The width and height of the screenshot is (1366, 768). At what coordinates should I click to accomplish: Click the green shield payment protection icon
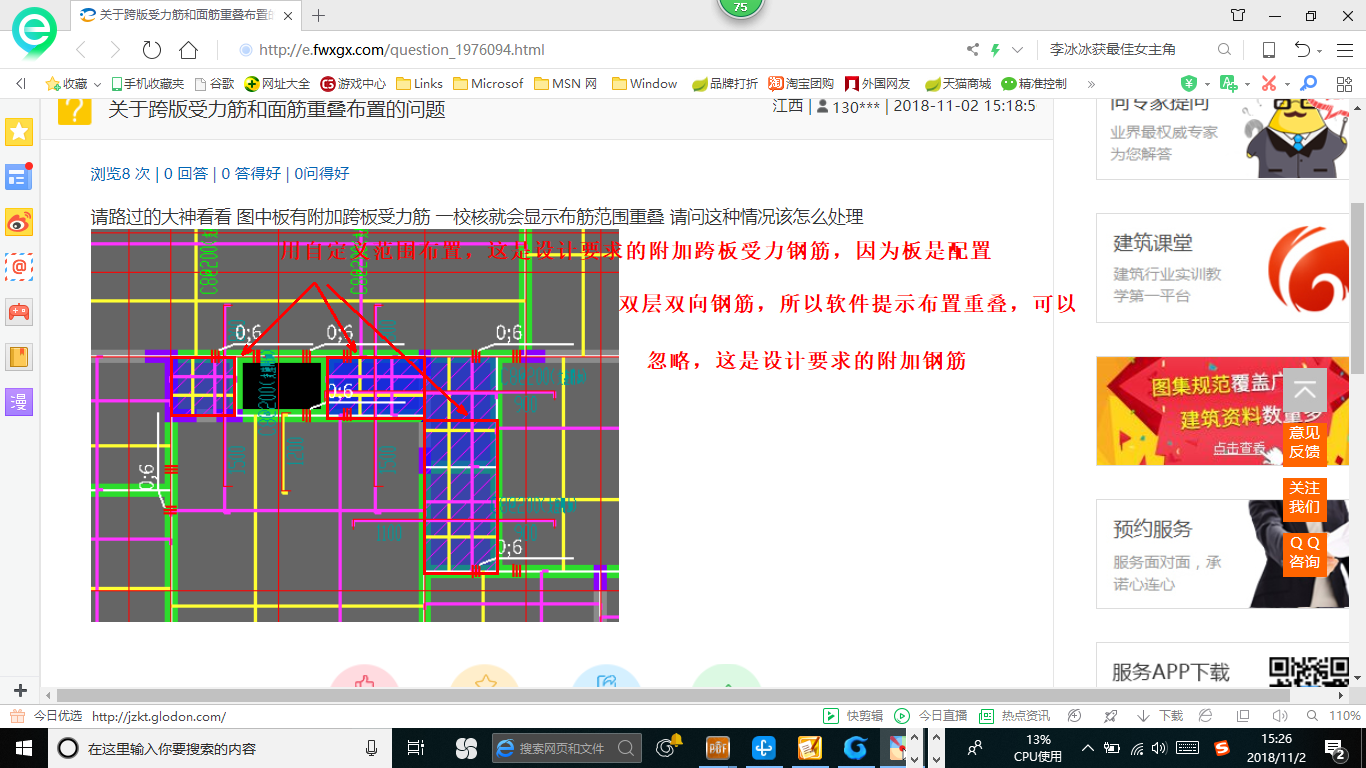[x=1188, y=84]
